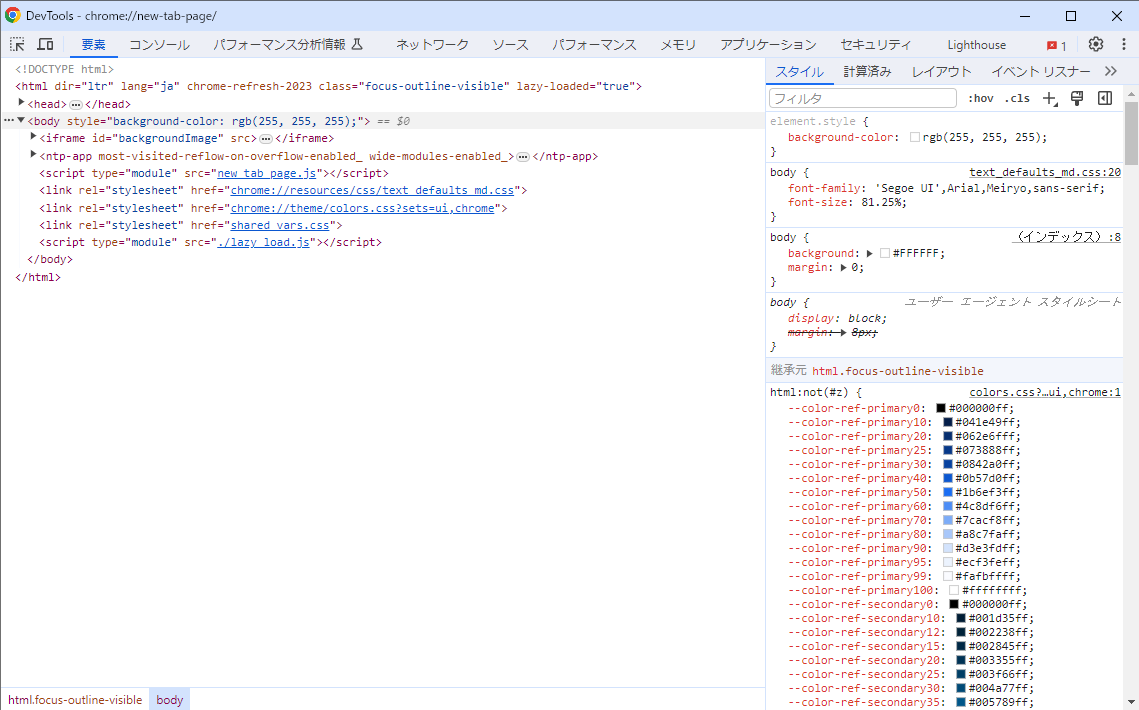Image resolution: width=1139 pixels, height=710 pixels.
Task: Click the --color-ref-primary0 black swatch
Action: point(941,408)
